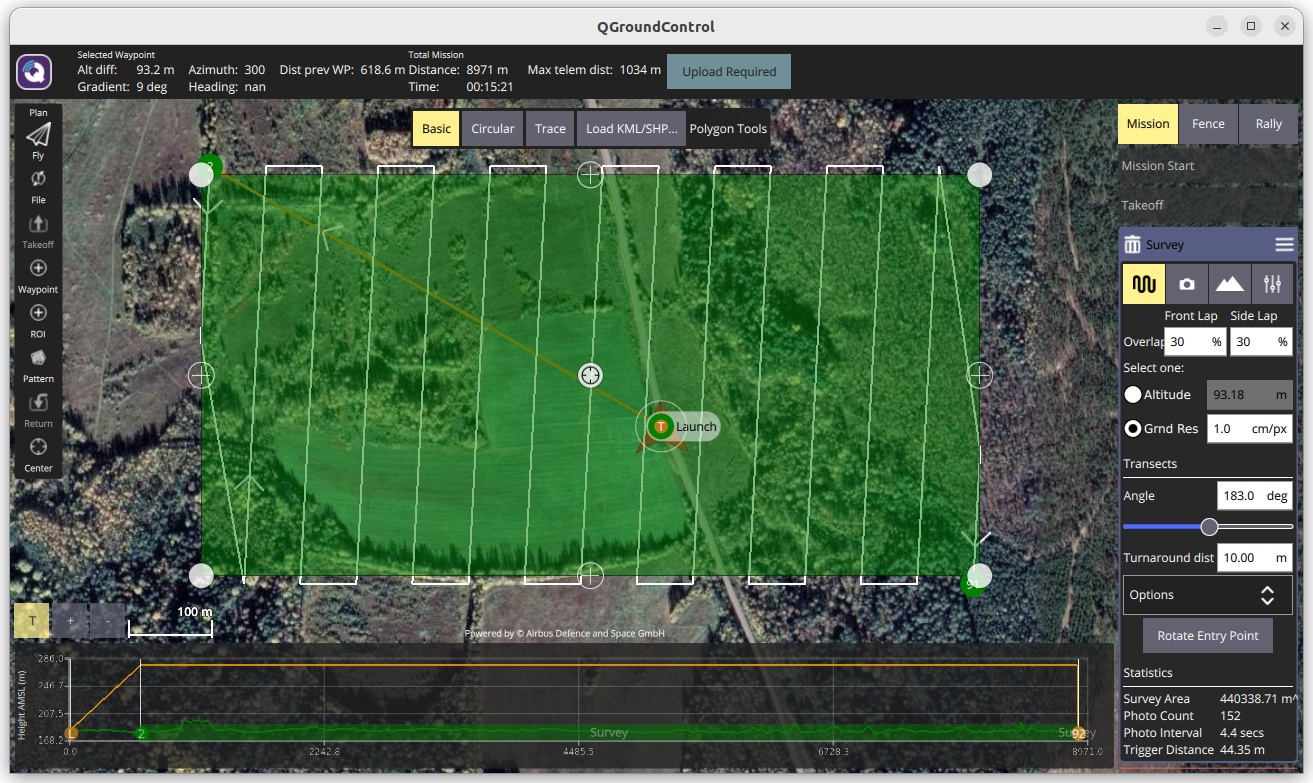Select the Grnd Res radio button

click(x=1133, y=429)
